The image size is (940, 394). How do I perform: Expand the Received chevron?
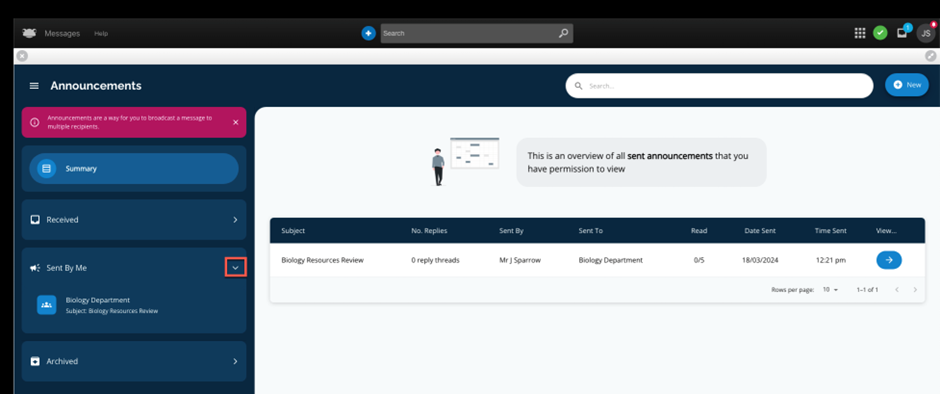235,219
